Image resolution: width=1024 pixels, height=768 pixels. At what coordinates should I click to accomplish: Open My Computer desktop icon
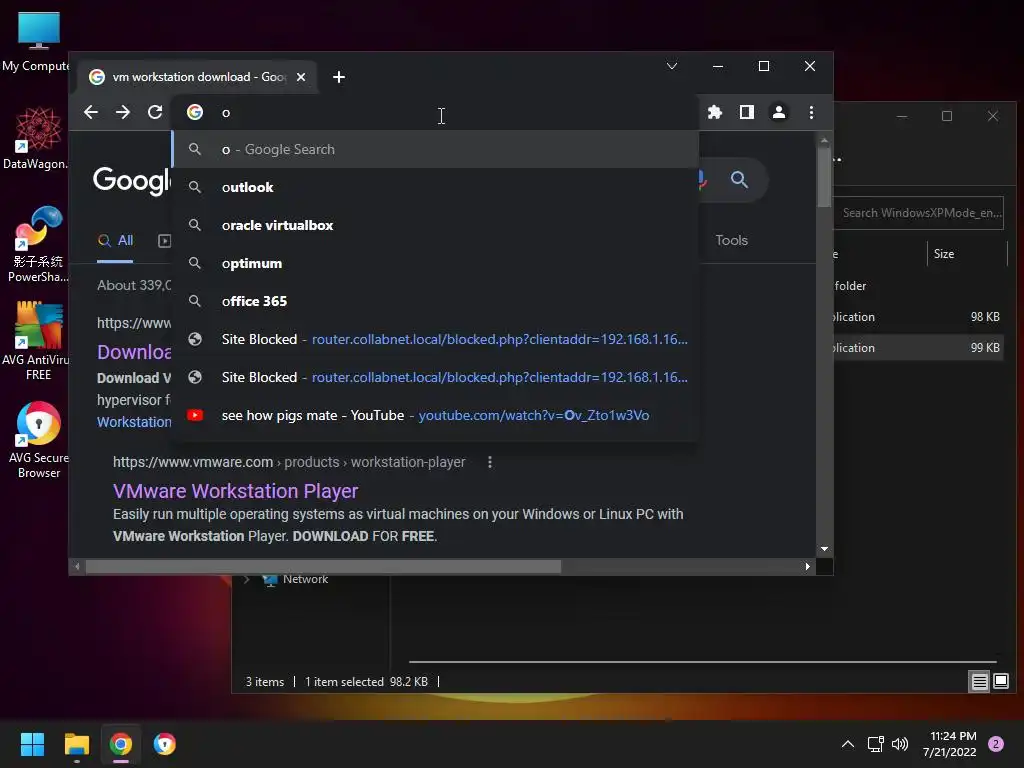point(38,42)
